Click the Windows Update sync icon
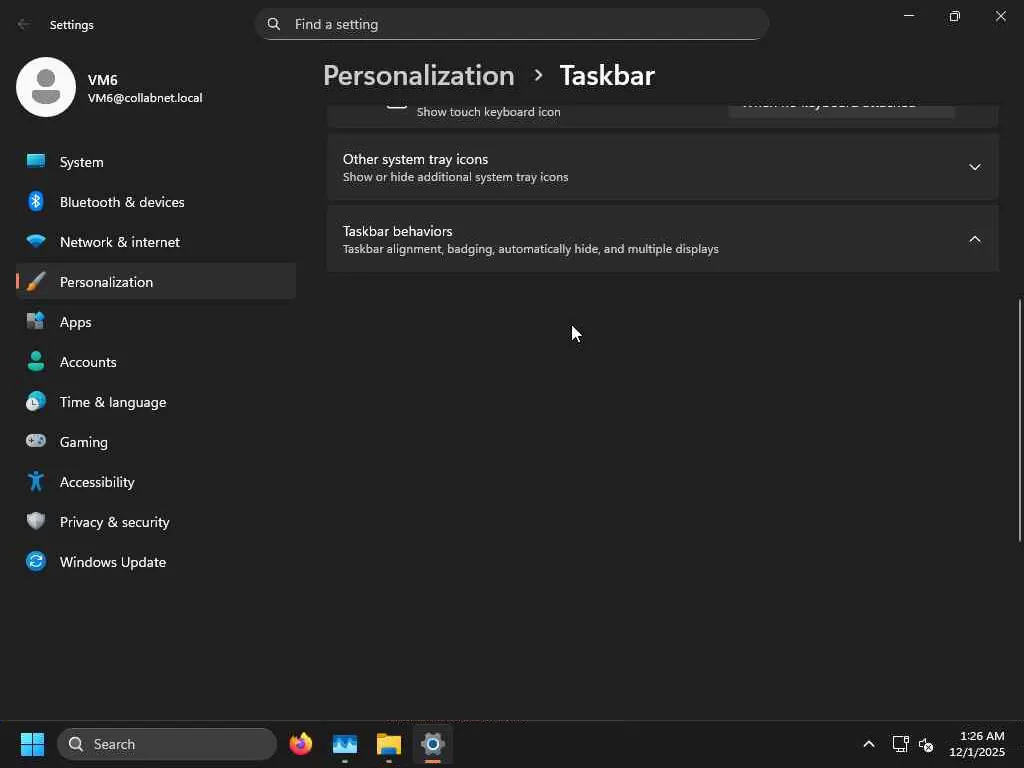The width and height of the screenshot is (1024, 768). [36, 561]
